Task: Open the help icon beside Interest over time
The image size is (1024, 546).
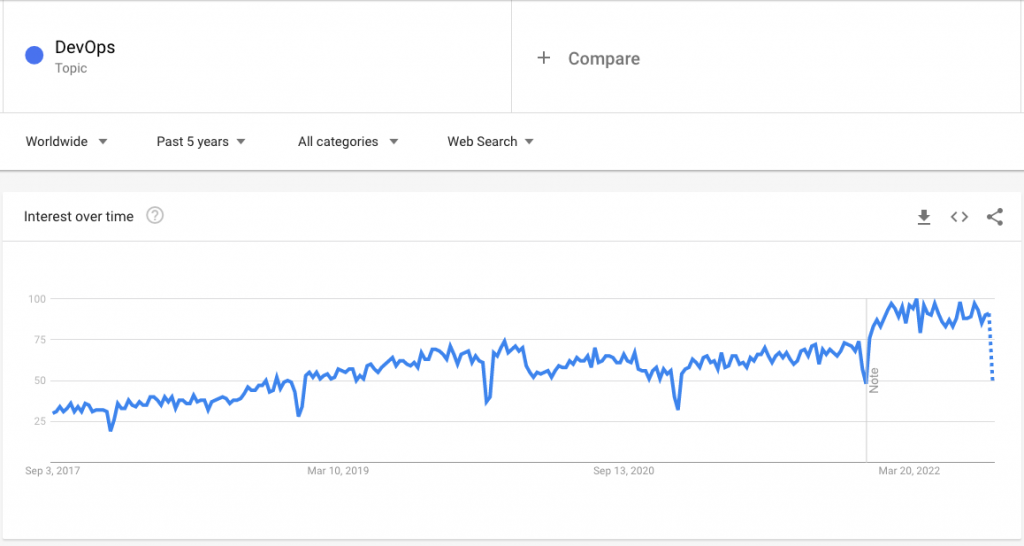Action: 155,216
